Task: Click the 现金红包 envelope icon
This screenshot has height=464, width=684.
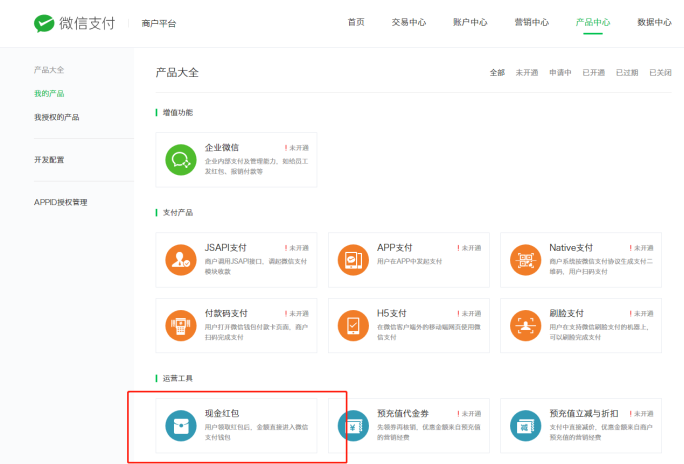Action: pos(181,426)
